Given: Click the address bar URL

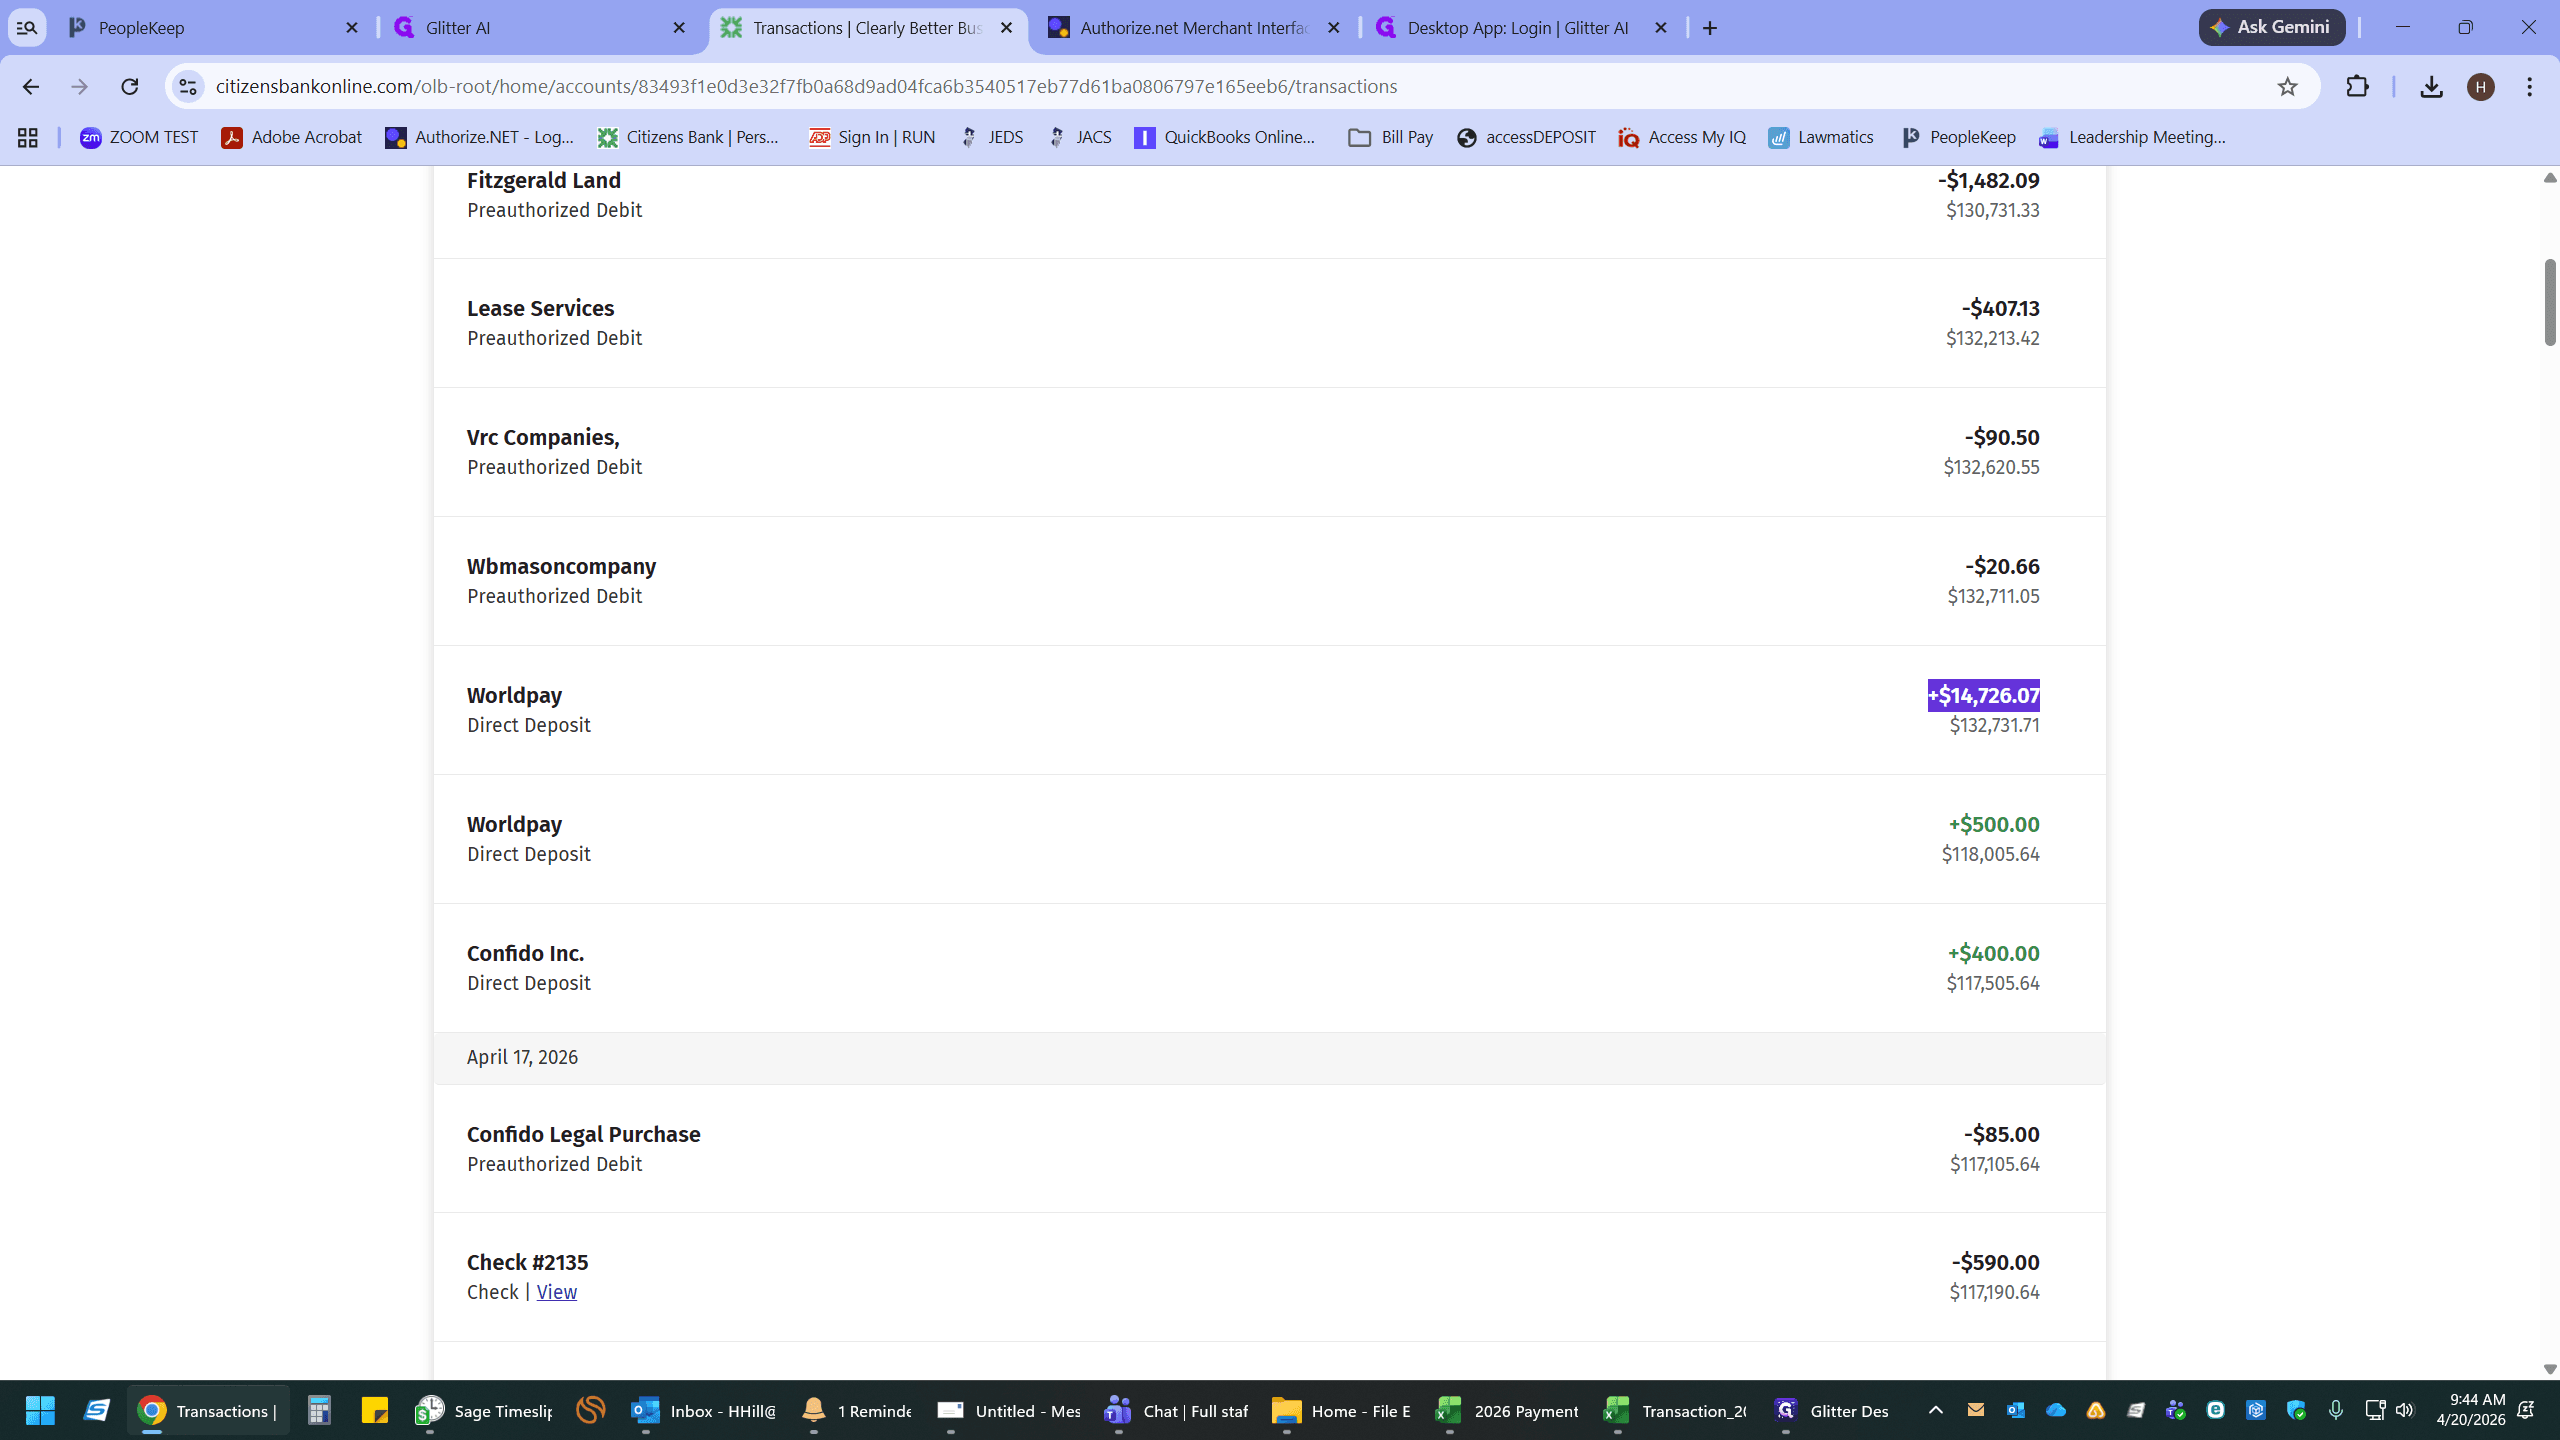Looking at the screenshot, I should point(806,87).
